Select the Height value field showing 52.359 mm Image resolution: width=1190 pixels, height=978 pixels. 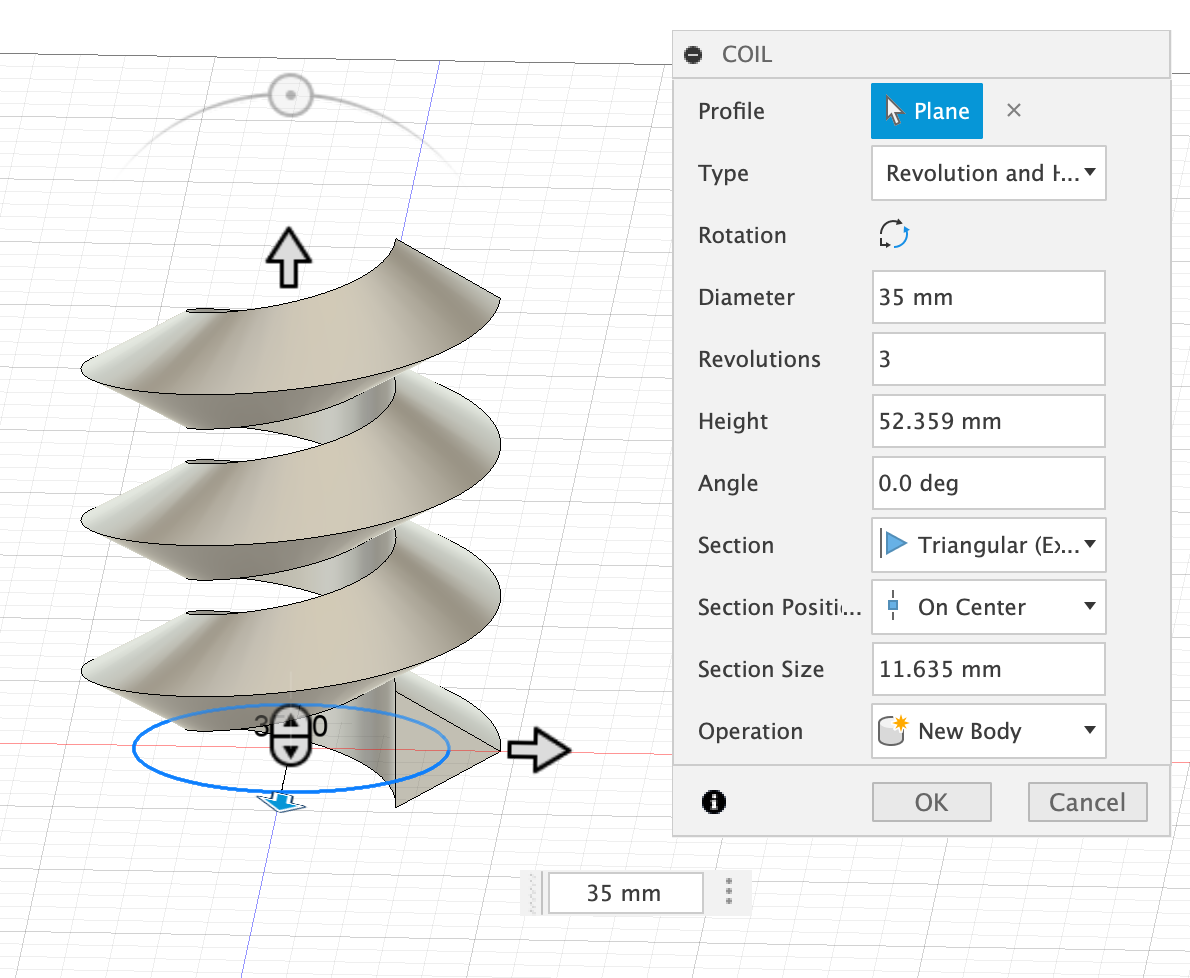[x=988, y=421]
